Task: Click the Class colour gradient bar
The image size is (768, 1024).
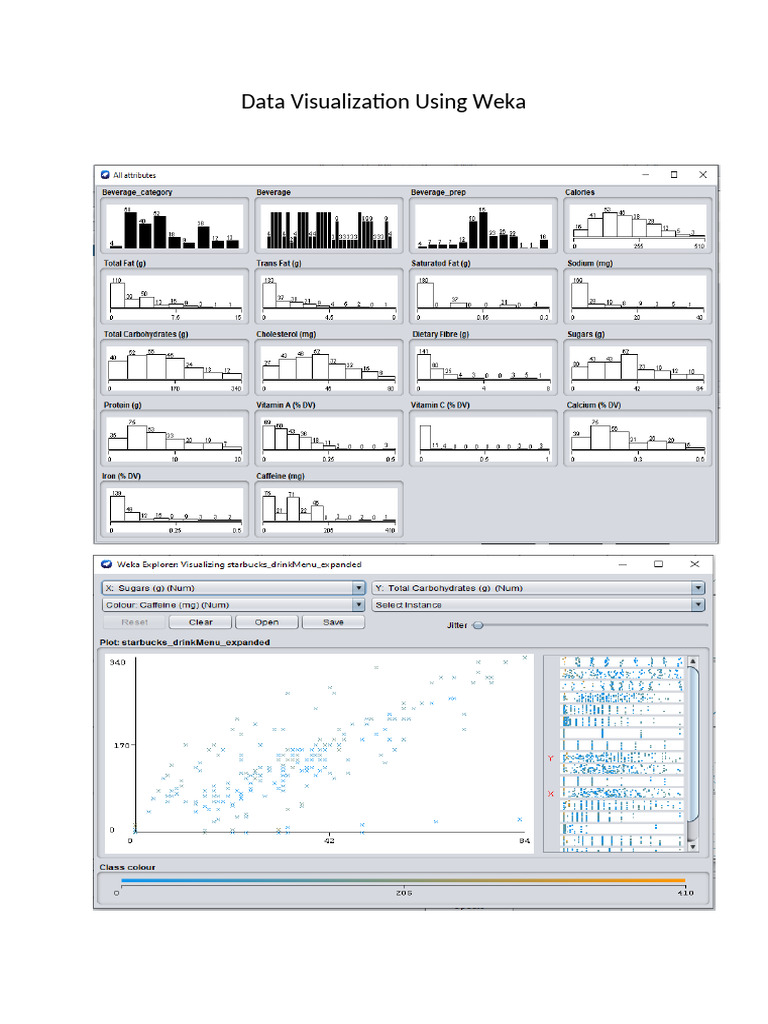Action: coord(403,880)
